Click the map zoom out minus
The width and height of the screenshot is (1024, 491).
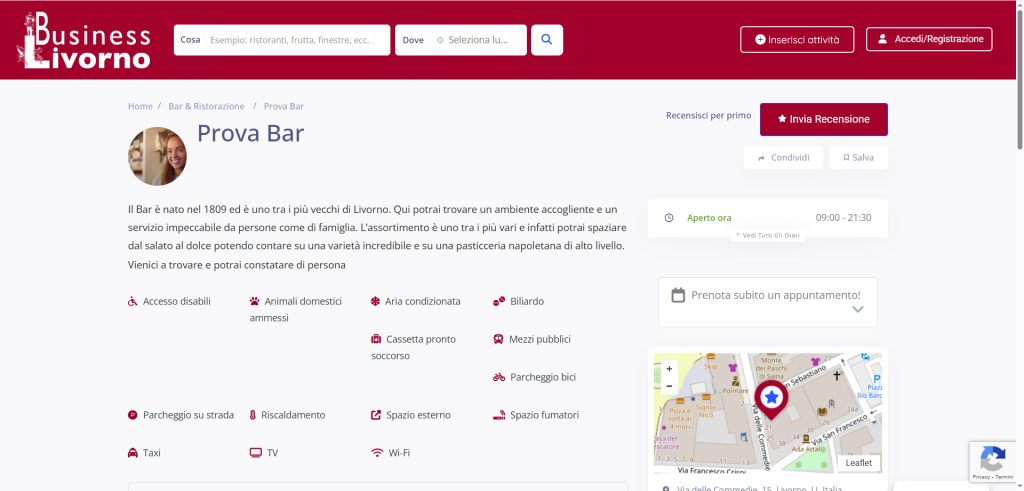coord(669,385)
